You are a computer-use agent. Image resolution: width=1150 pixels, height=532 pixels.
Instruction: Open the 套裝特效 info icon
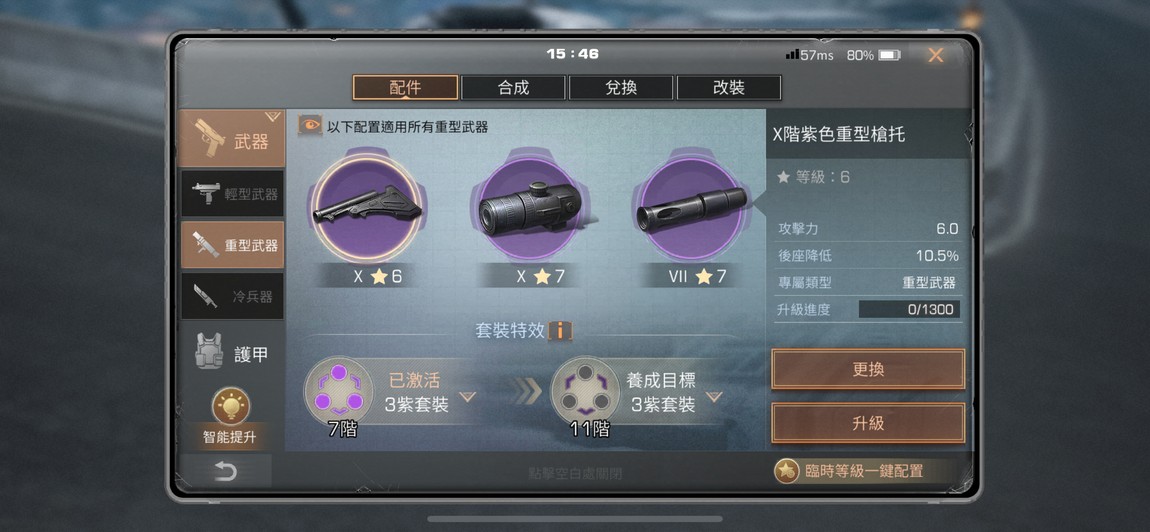[560, 330]
